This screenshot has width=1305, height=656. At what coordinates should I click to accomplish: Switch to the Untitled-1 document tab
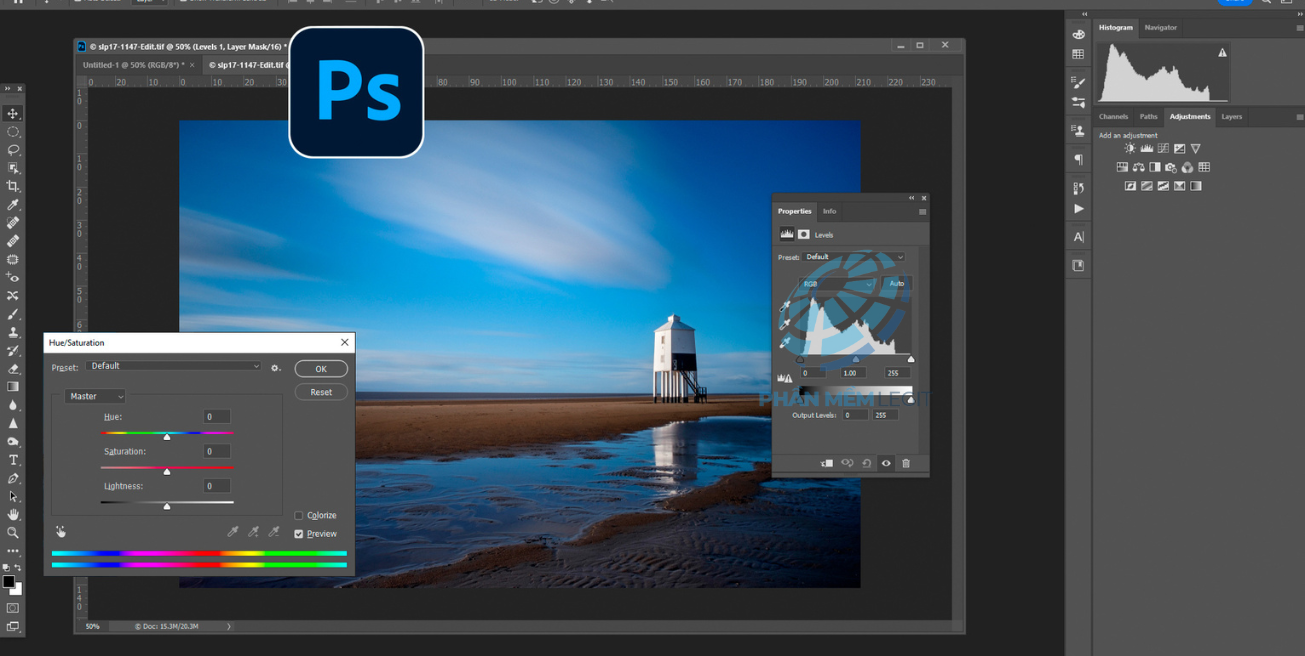point(132,65)
